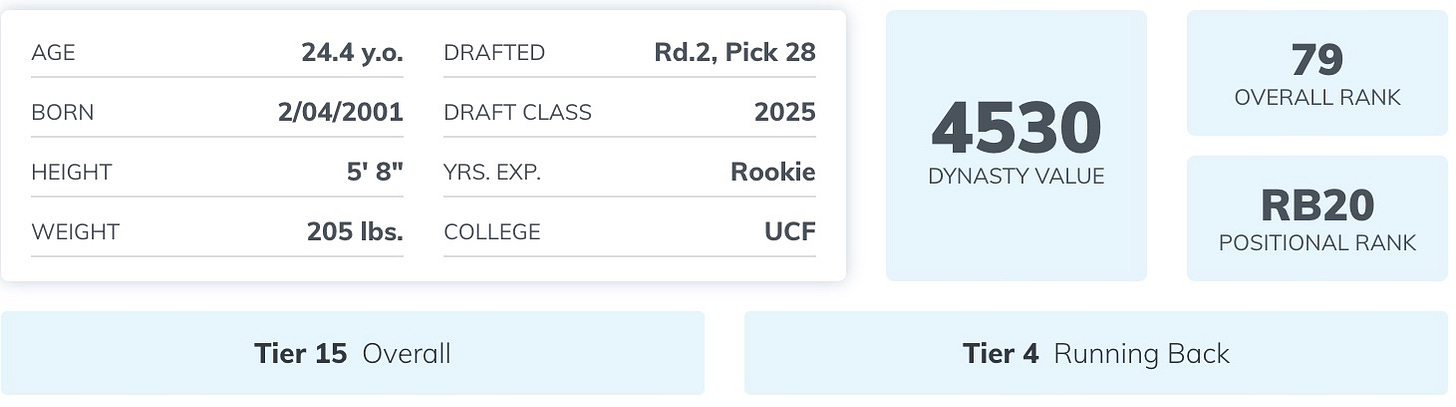Click the OVERALL RANK caption
This screenshot has height=407, width=1456.
[x=1317, y=97]
